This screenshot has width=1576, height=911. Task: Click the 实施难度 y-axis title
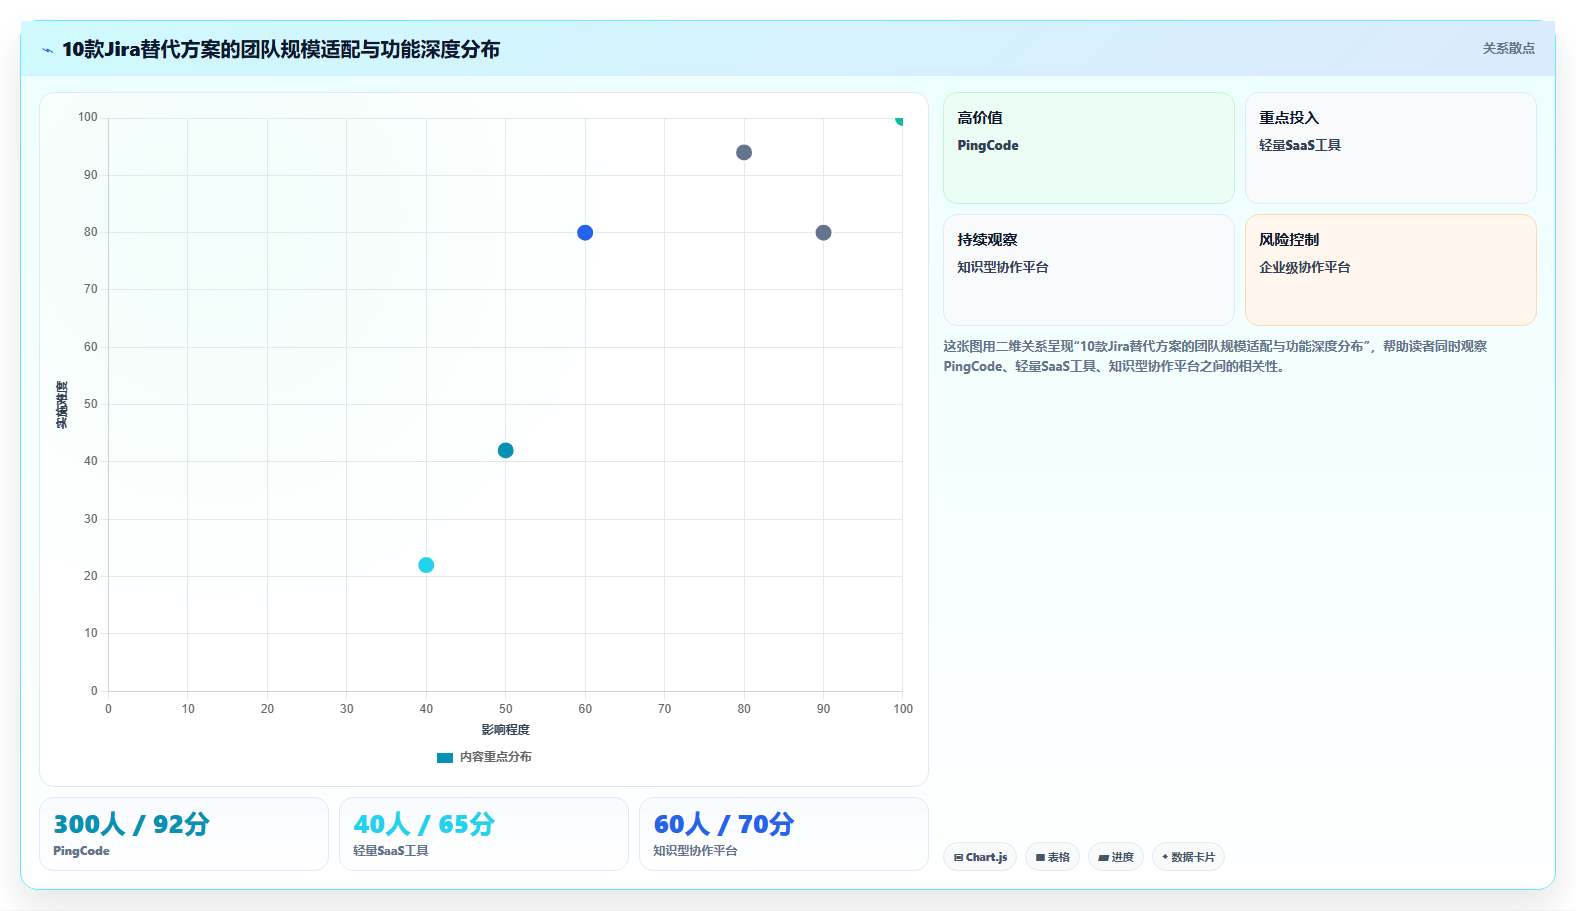pos(62,405)
